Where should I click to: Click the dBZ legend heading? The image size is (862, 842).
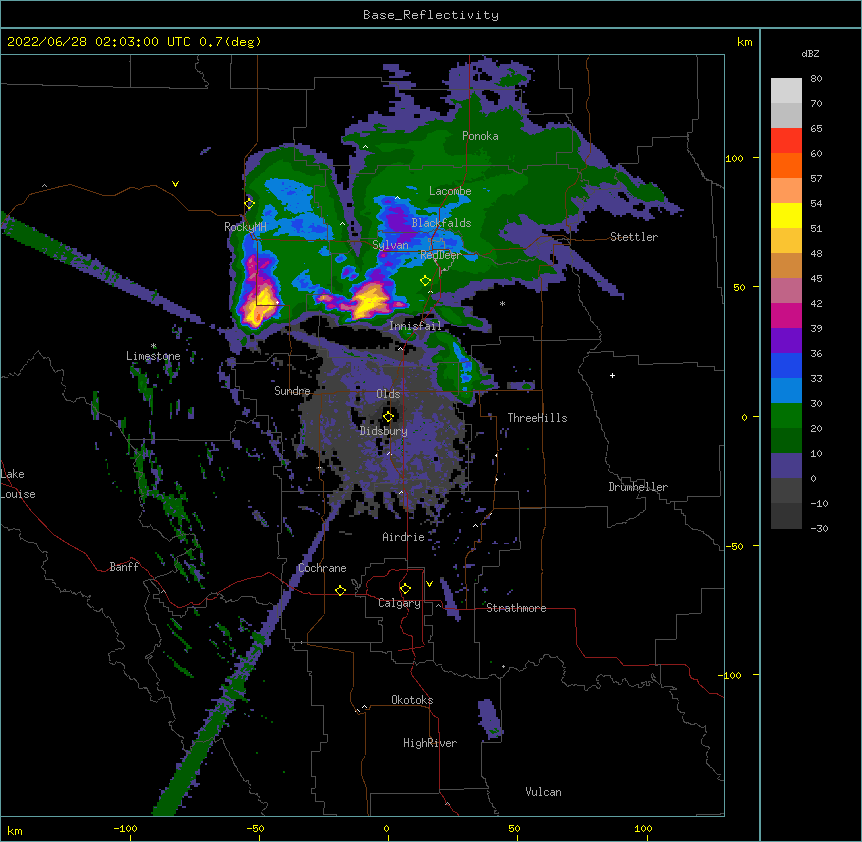pos(810,53)
